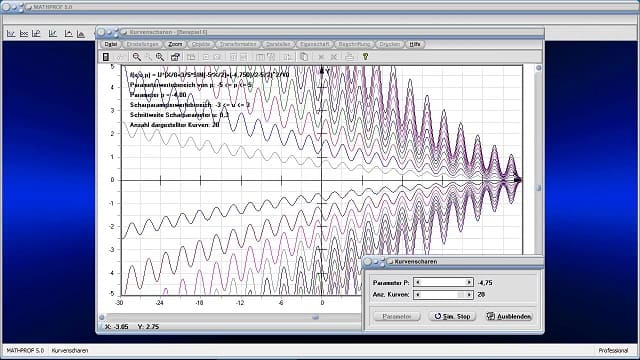
Task: Click the zoom out magnifier icon
Action: click(x=136, y=57)
